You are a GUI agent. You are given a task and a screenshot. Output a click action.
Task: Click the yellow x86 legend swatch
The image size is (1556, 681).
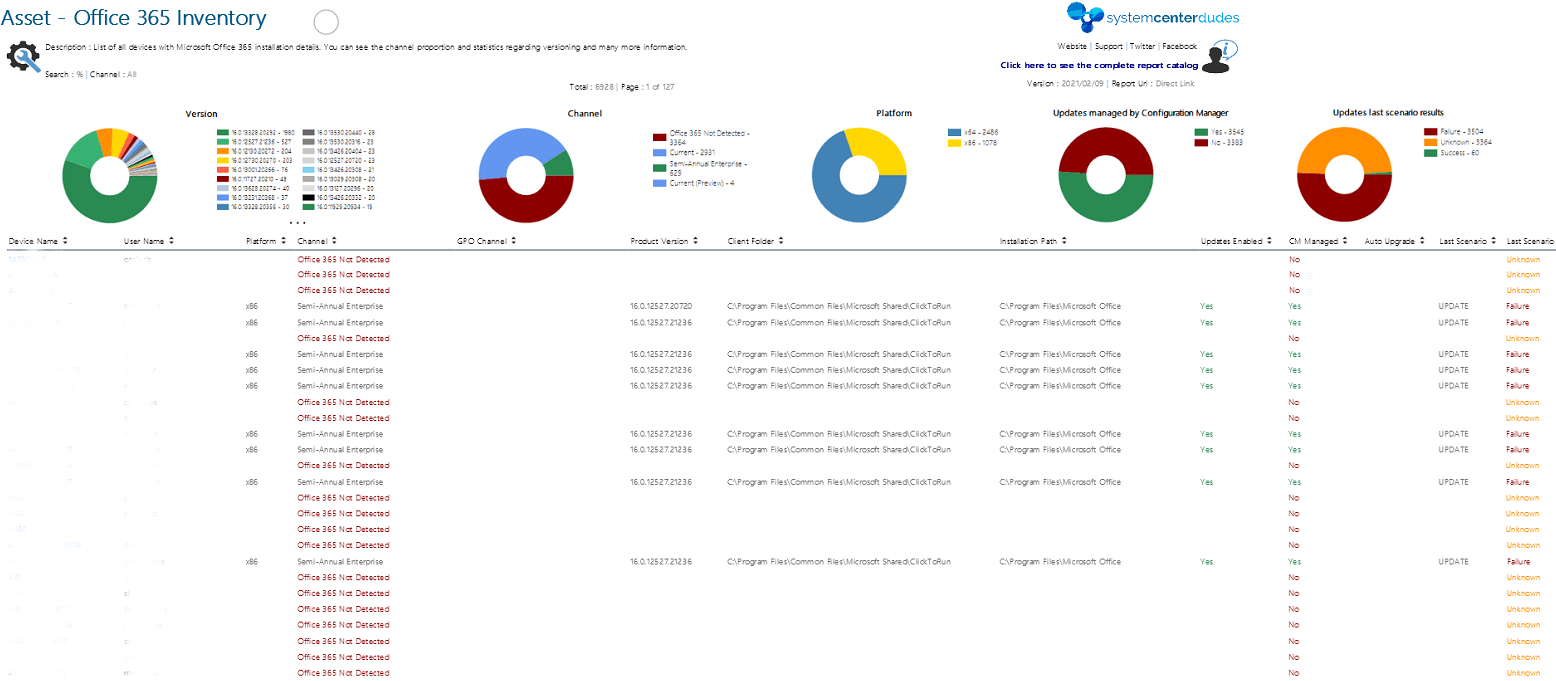pyautogui.click(x=954, y=144)
